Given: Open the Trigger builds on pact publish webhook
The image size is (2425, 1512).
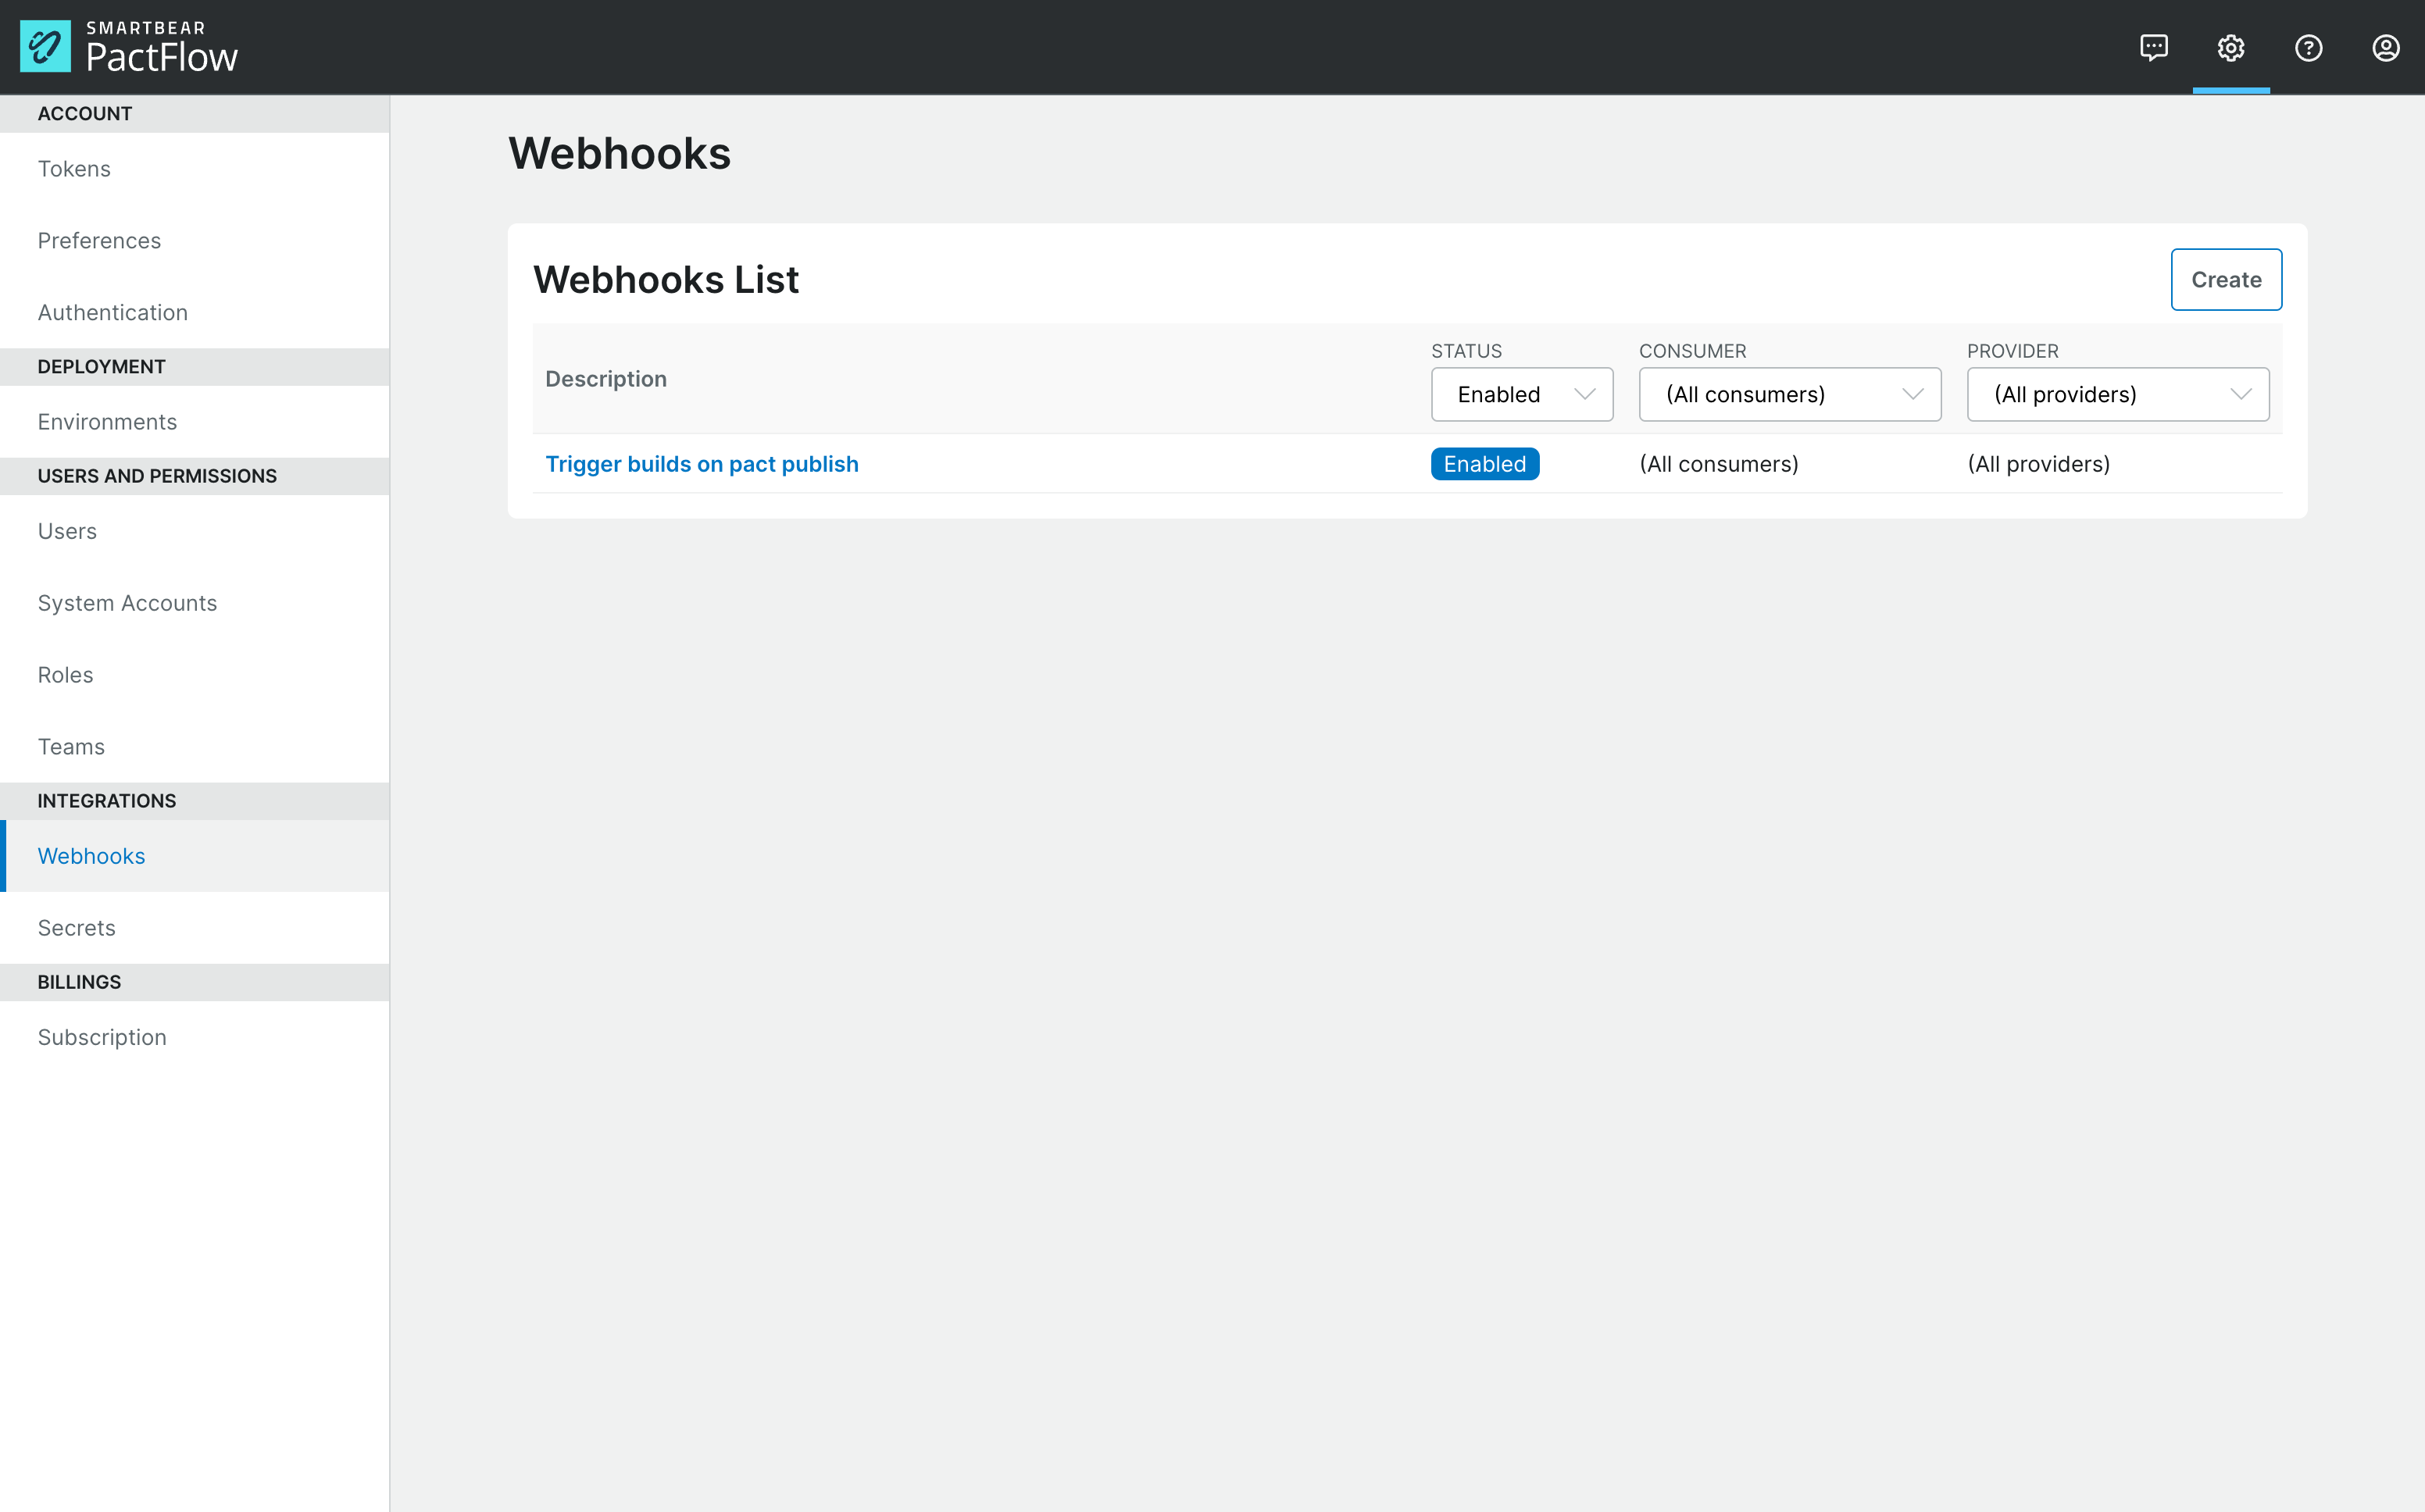Looking at the screenshot, I should pos(702,463).
